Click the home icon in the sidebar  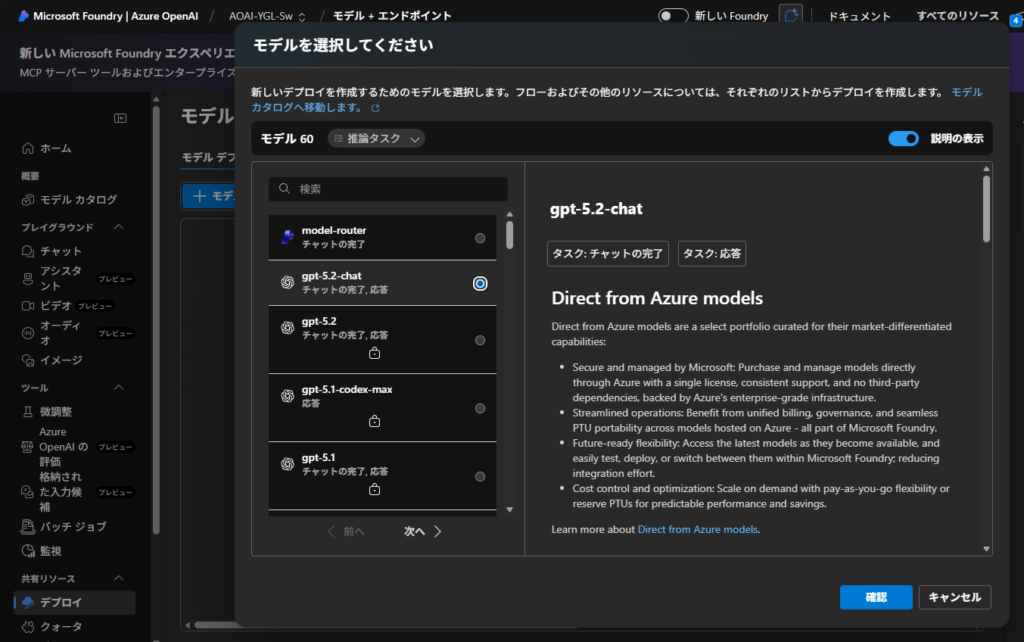(28, 148)
